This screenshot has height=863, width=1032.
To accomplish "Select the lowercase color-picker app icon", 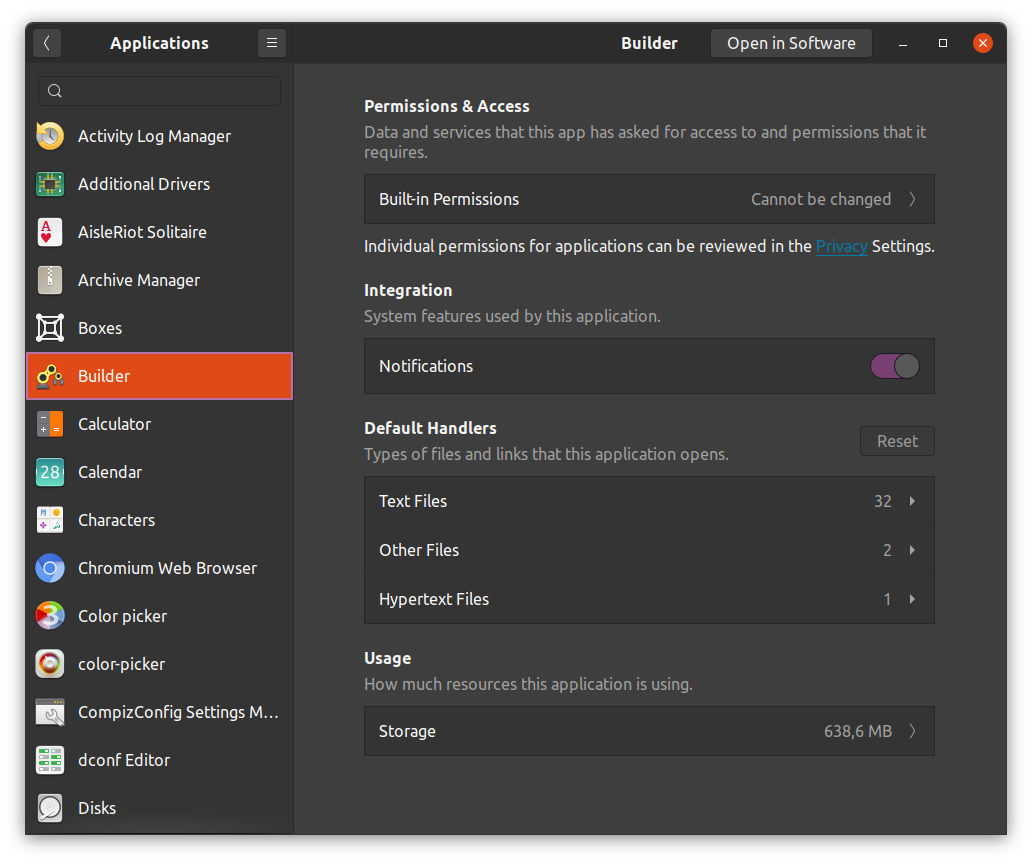I will pyautogui.click(x=50, y=665).
